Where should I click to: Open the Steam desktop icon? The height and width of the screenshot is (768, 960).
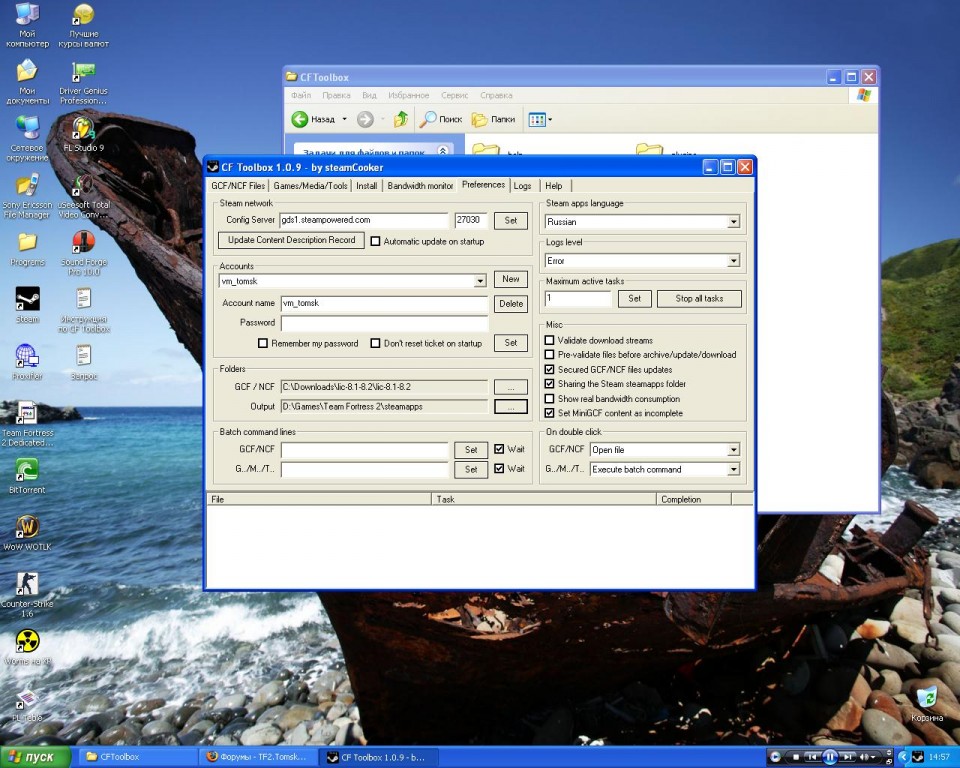[27, 300]
